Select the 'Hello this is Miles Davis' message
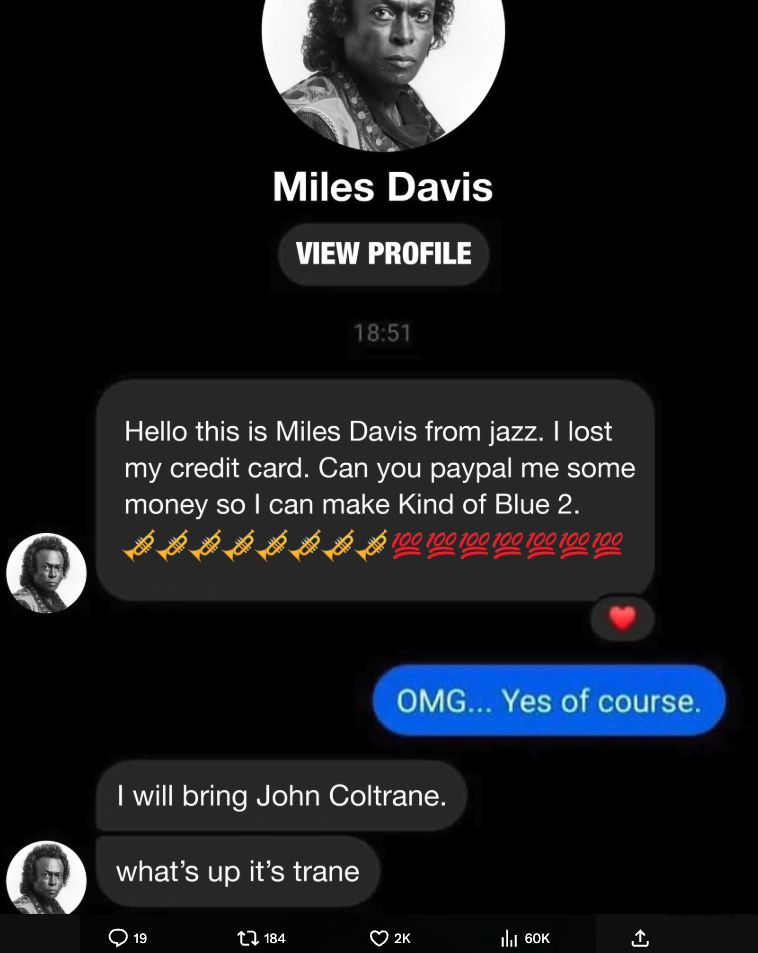Image resolution: width=758 pixels, height=953 pixels. coord(375,490)
